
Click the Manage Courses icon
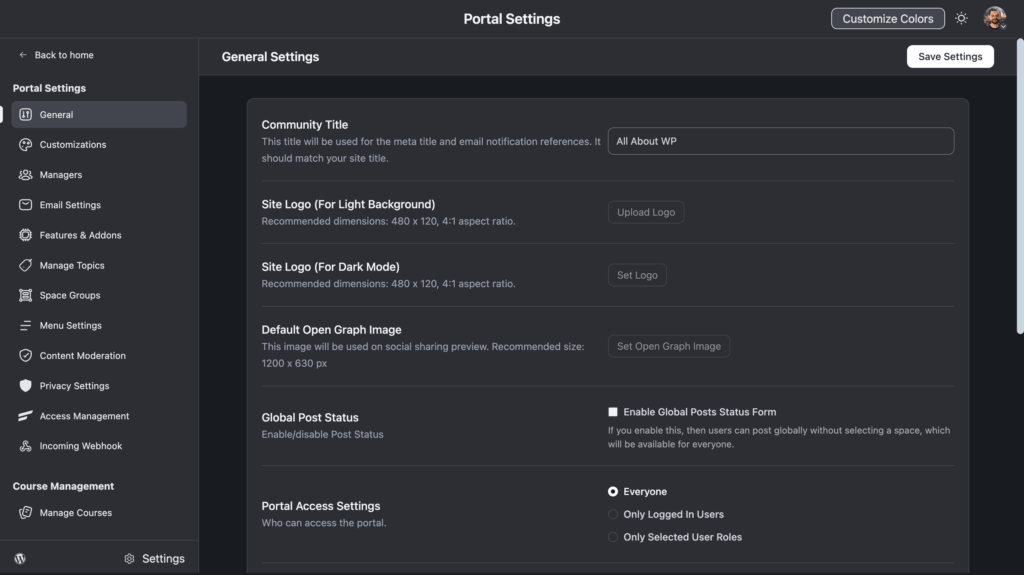[x=25, y=512]
